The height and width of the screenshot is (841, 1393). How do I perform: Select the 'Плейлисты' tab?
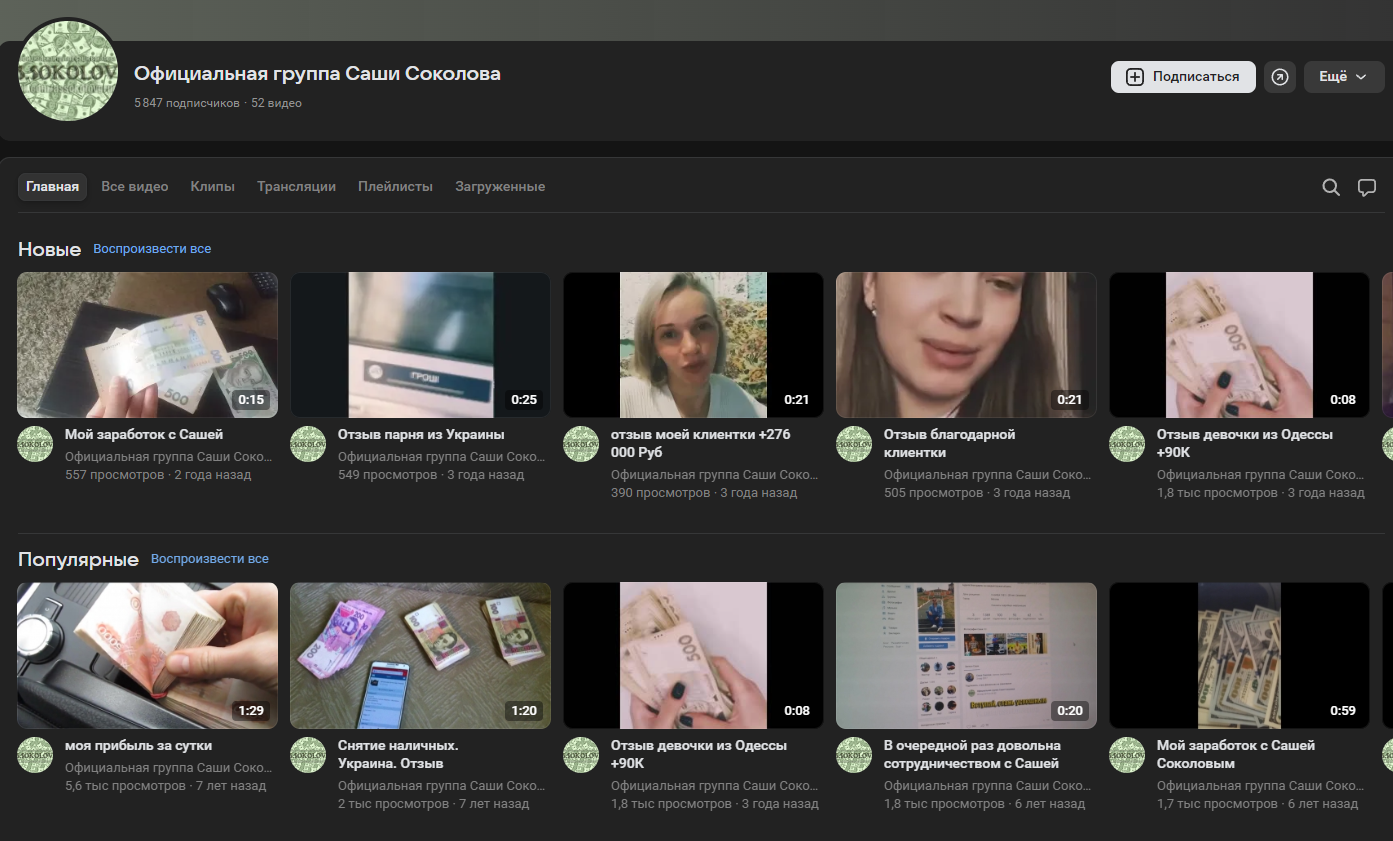pos(395,187)
